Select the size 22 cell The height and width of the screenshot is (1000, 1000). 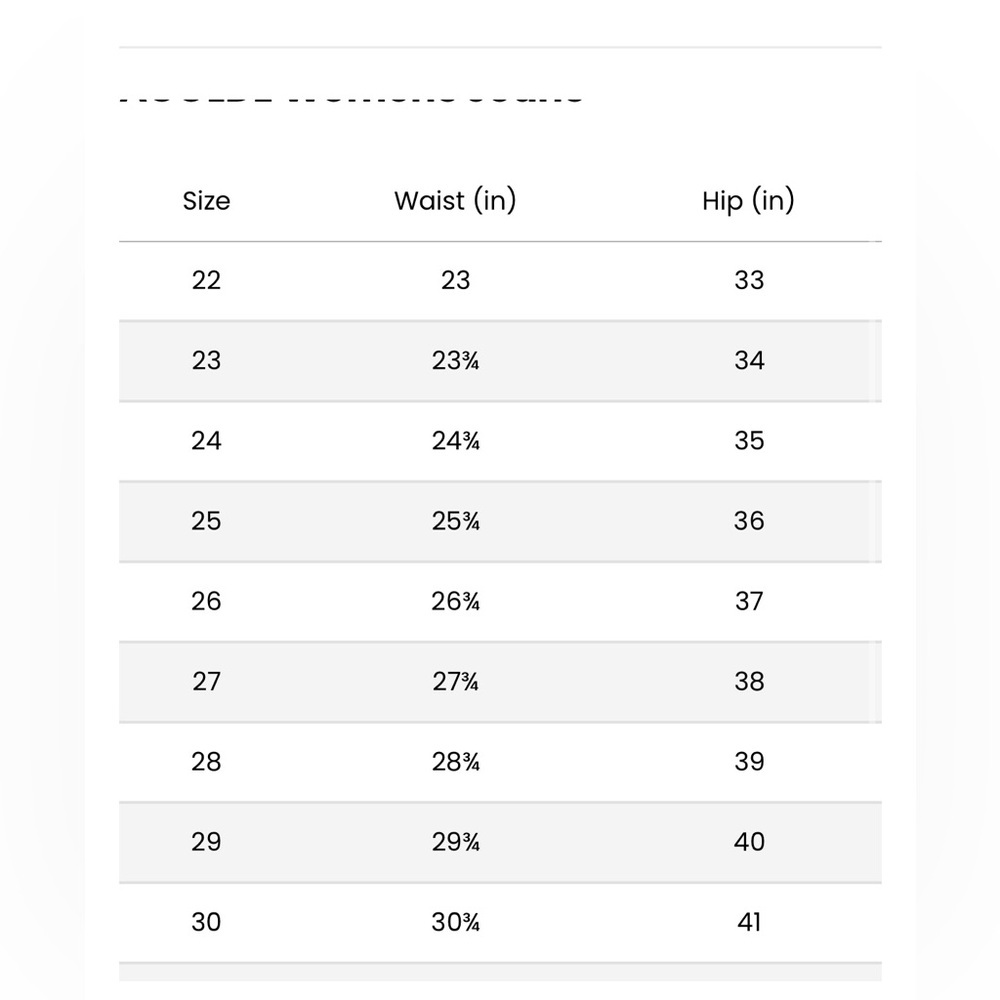(x=206, y=281)
